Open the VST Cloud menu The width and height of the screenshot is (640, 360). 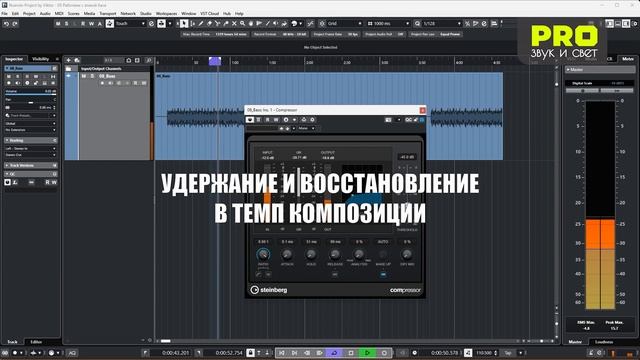209,13
